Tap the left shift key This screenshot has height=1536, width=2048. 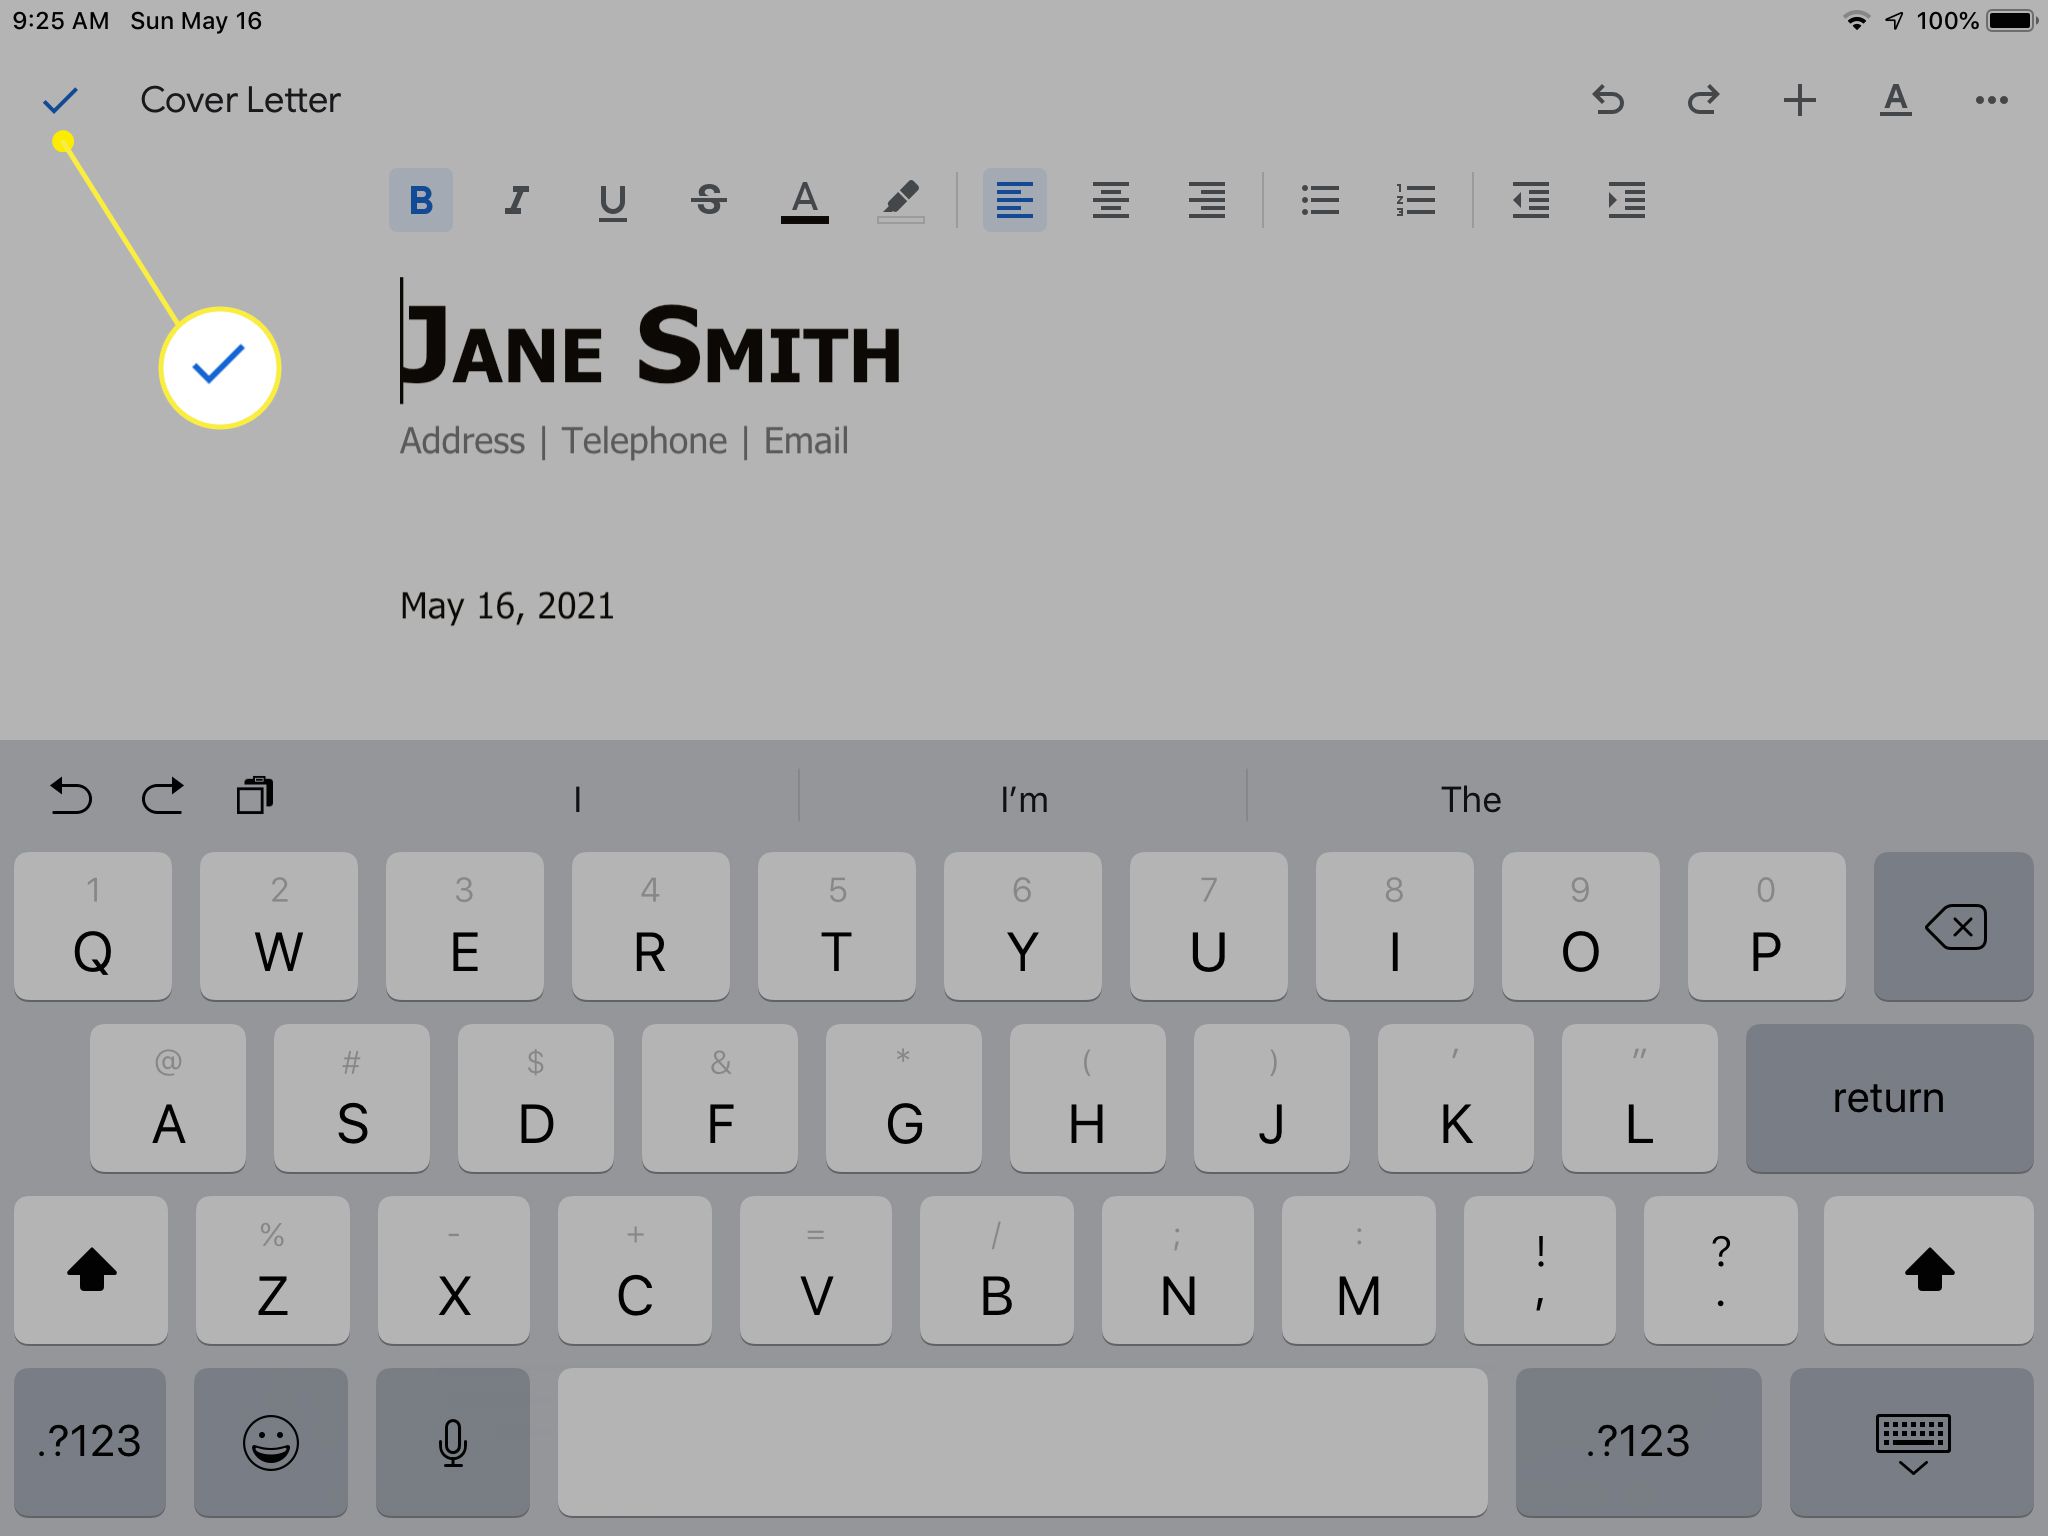point(91,1270)
